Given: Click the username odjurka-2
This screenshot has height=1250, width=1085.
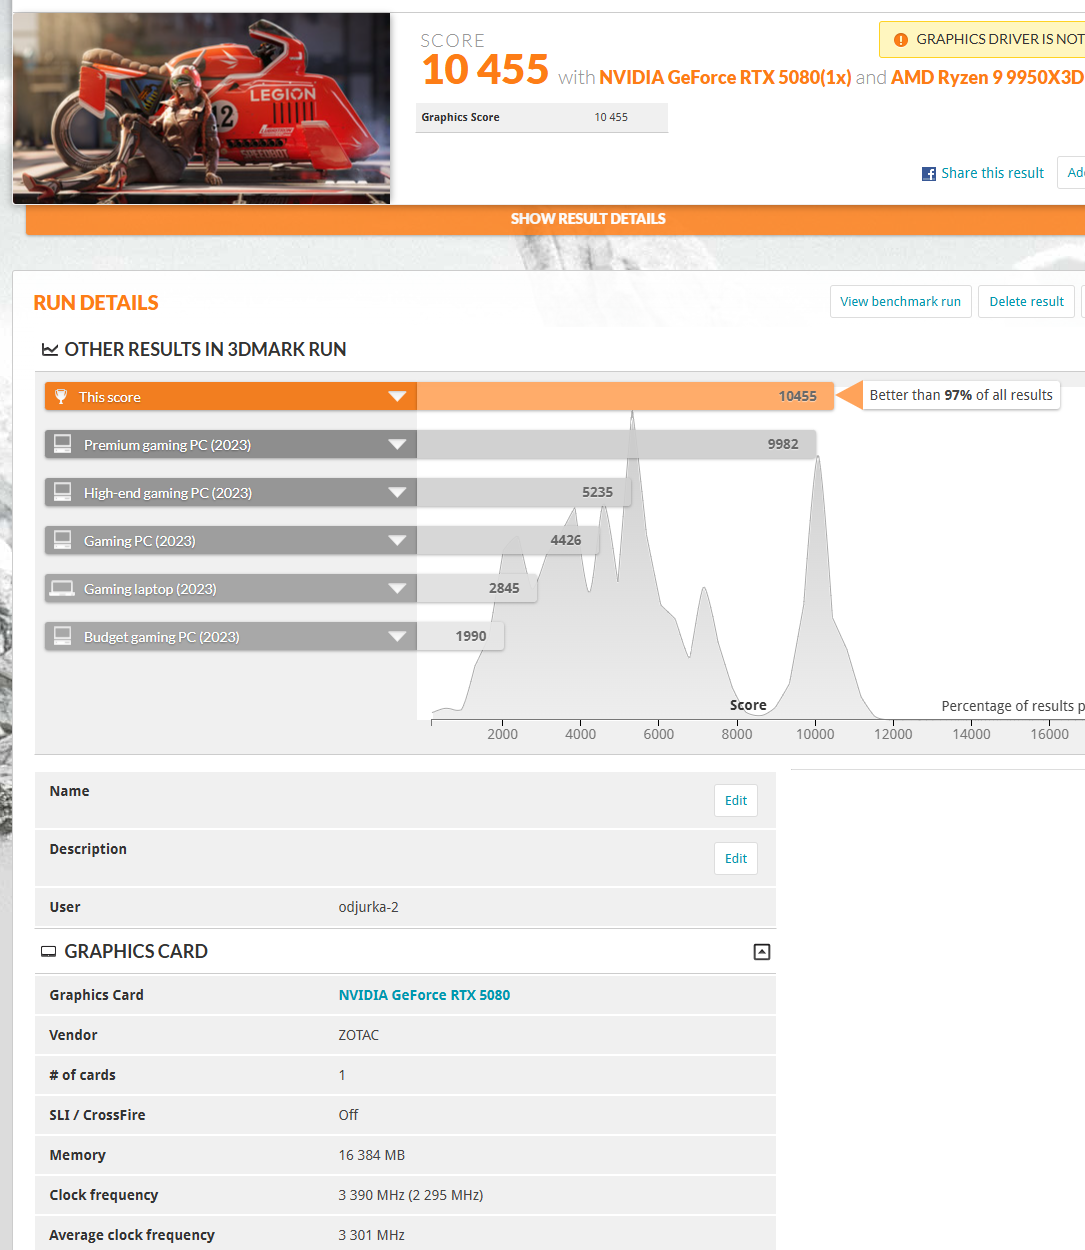Looking at the screenshot, I should coord(368,907).
